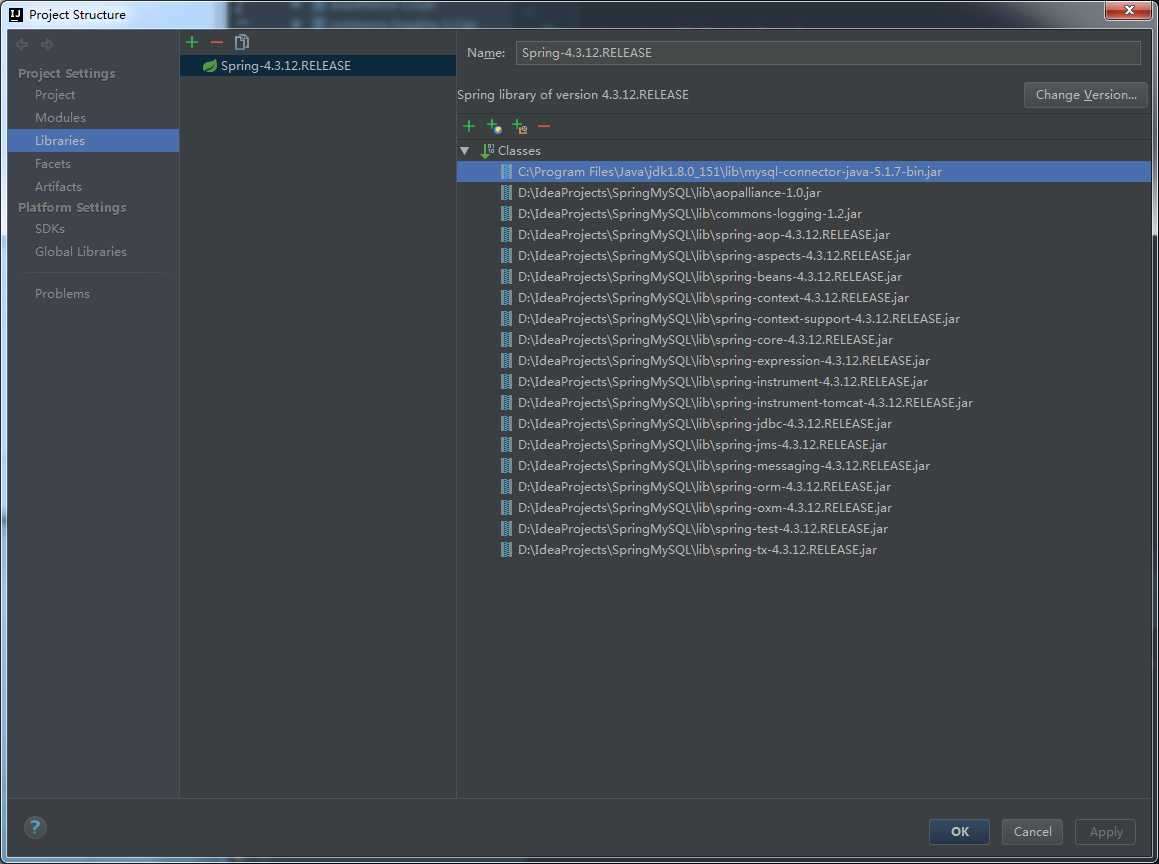1159x864 pixels.
Task: Click the IntelliJ logo in title bar
Action: point(16,14)
